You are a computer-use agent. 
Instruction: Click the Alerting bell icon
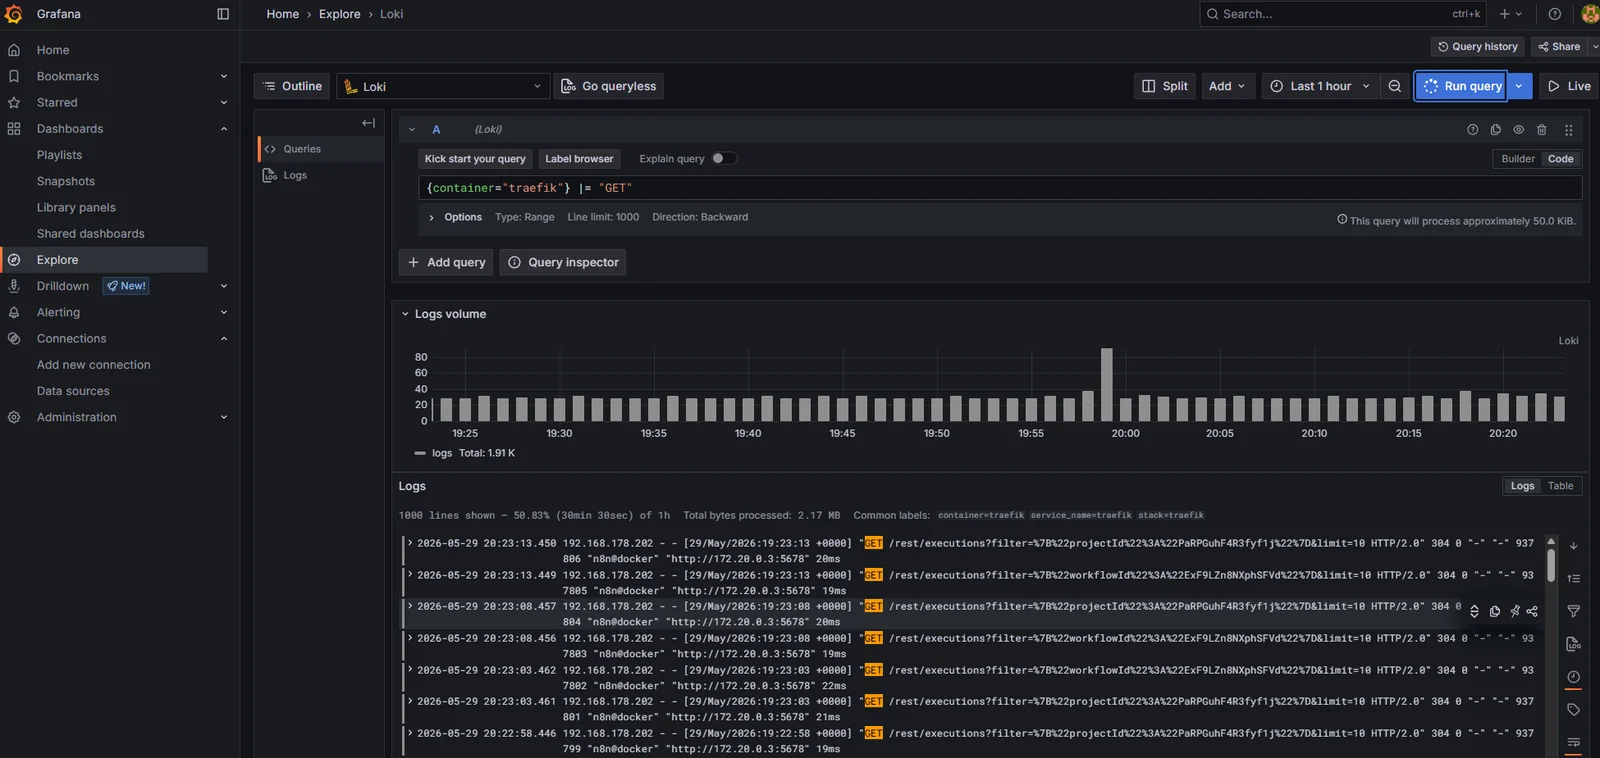coord(14,312)
